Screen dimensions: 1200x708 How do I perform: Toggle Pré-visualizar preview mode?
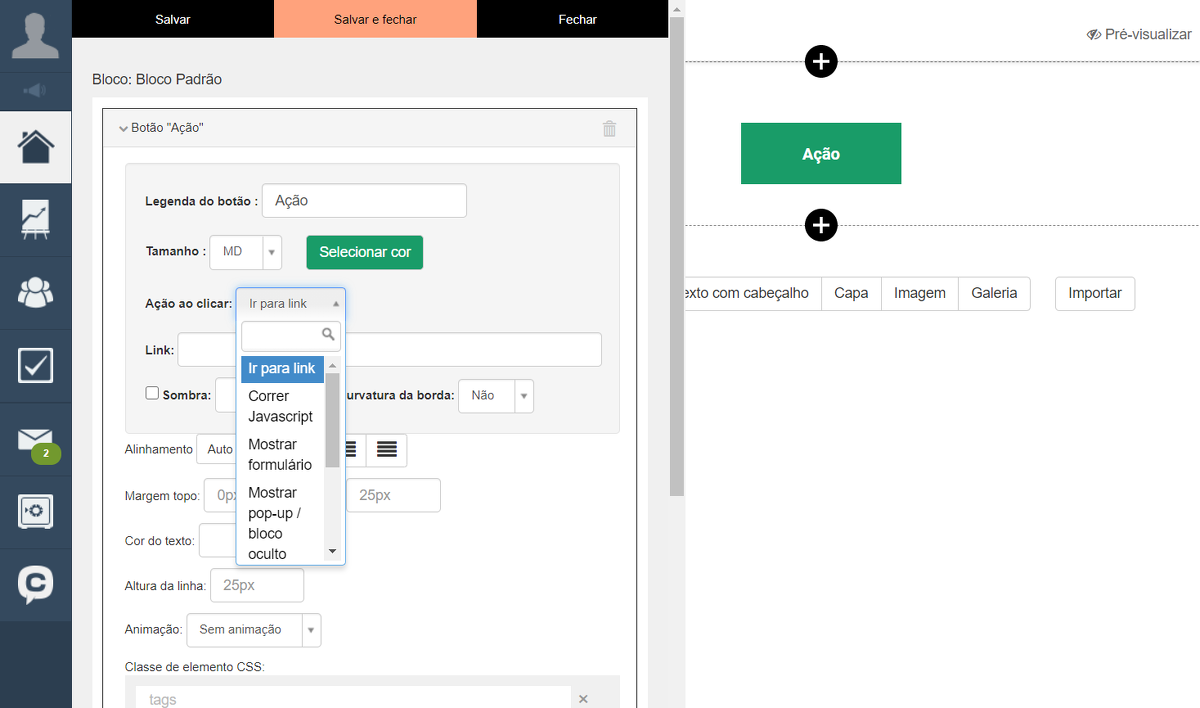click(x=1138, y=34)
